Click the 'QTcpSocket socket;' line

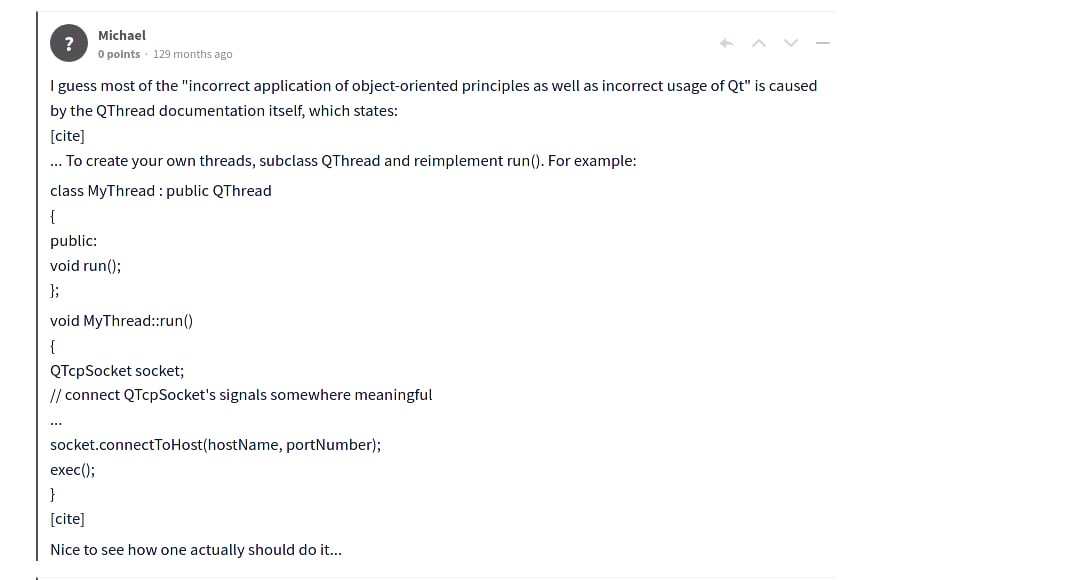click(117, 371)
